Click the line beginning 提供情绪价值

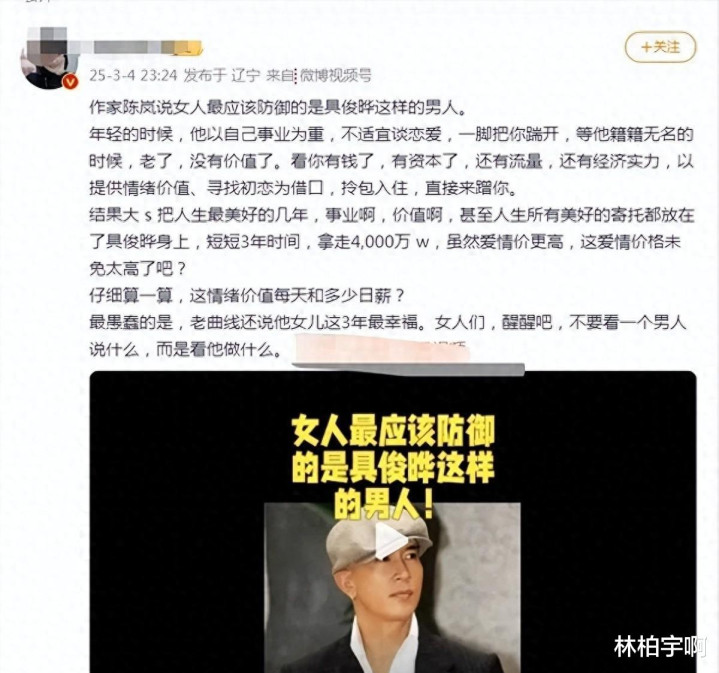[303, 188]
